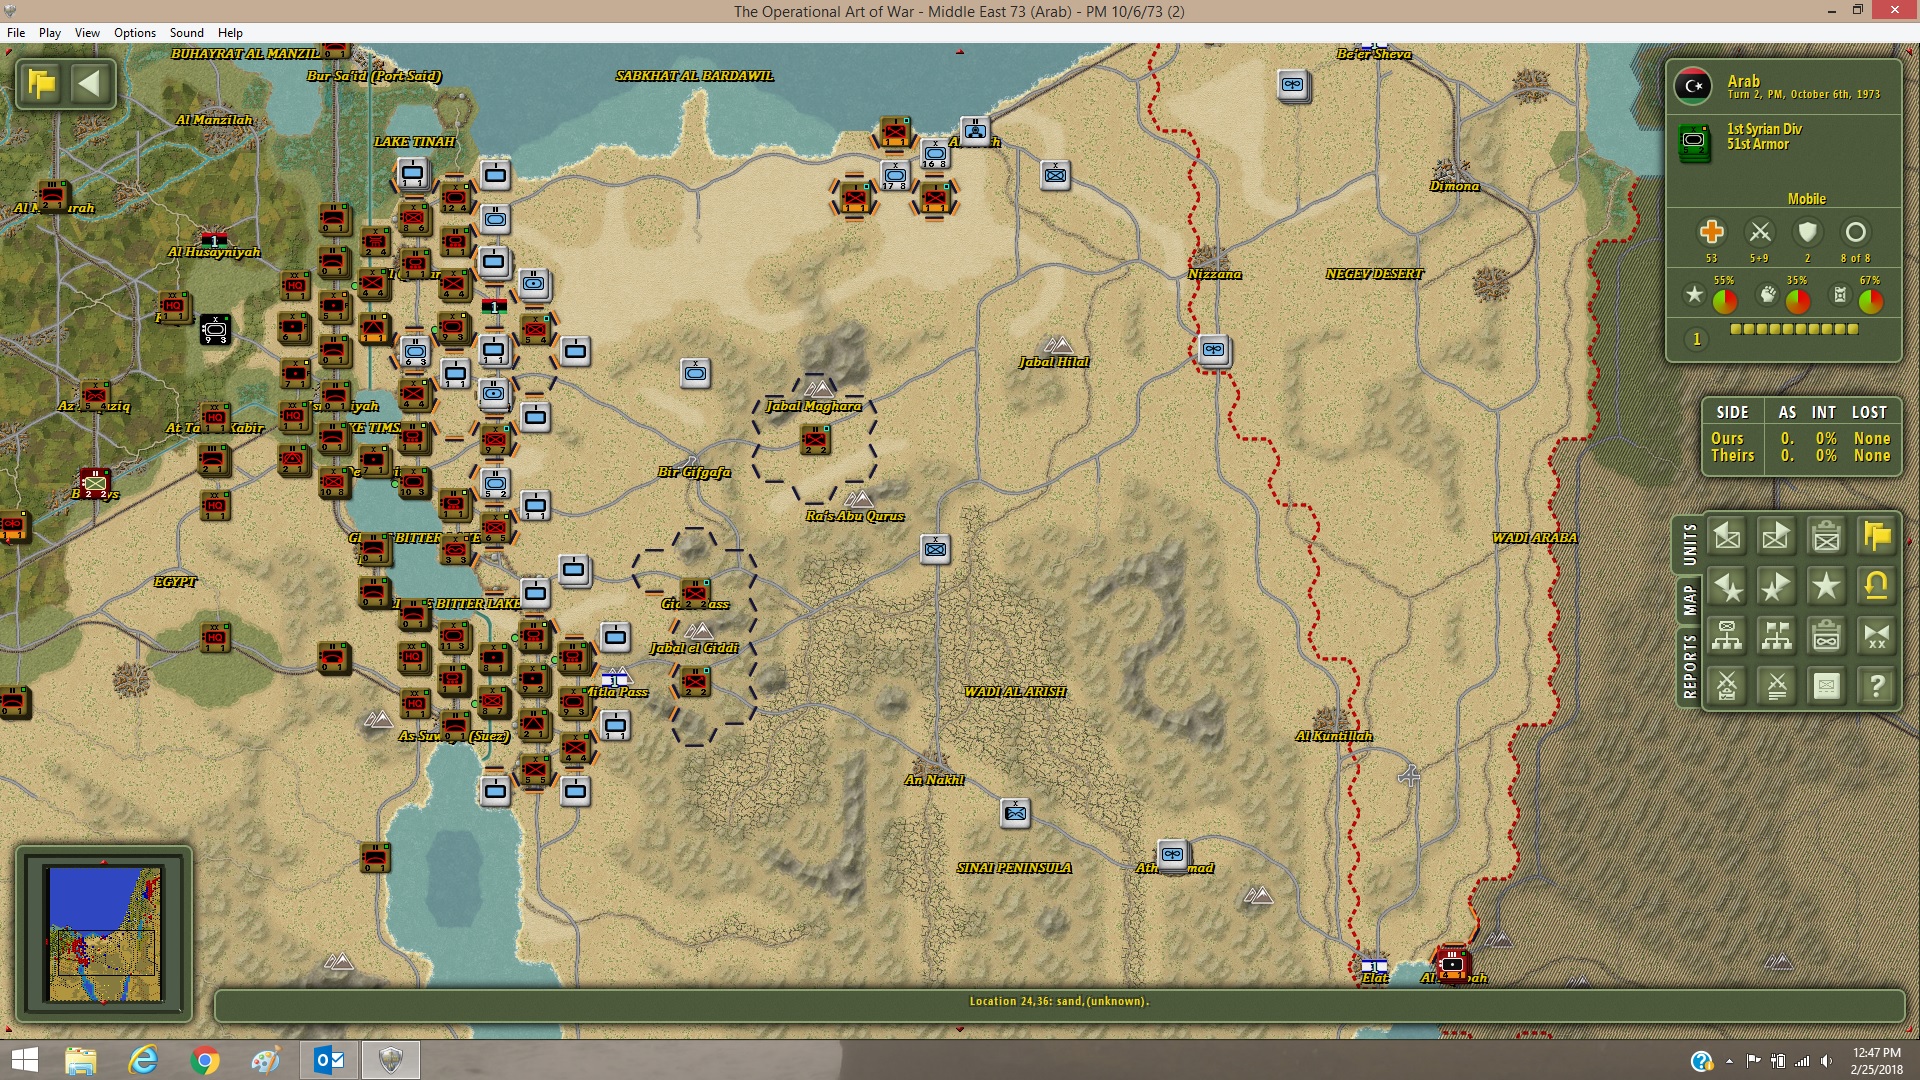Open the File menu
Screen dimensions: 1920x1080
[16, 33]
